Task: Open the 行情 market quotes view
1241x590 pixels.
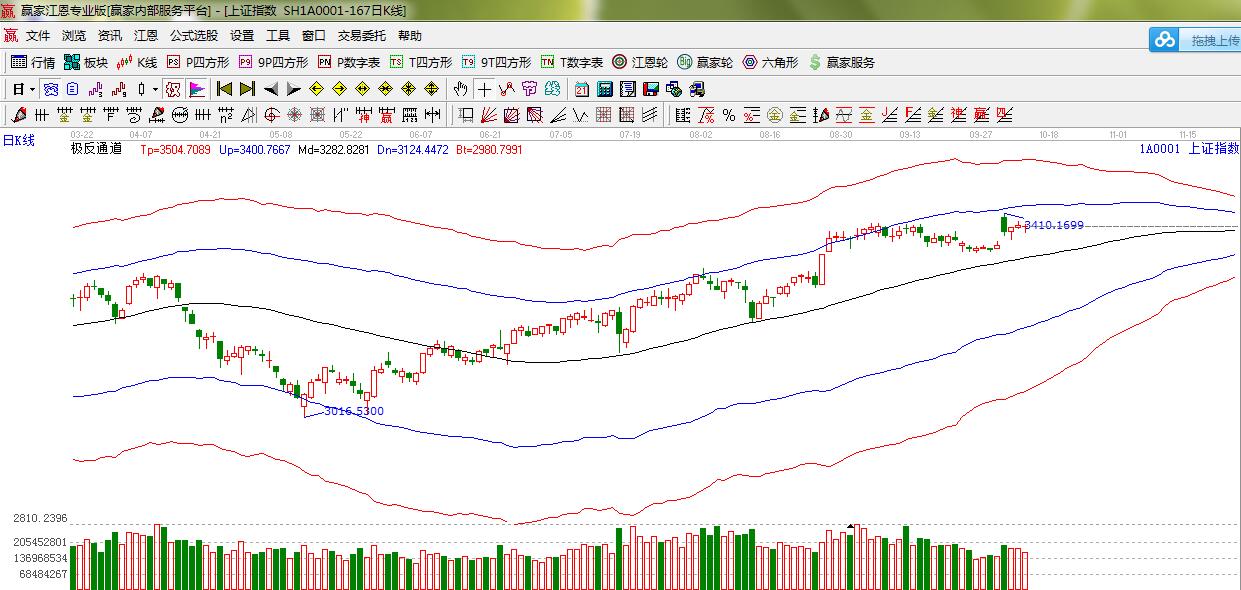Action: click(33, 62)
